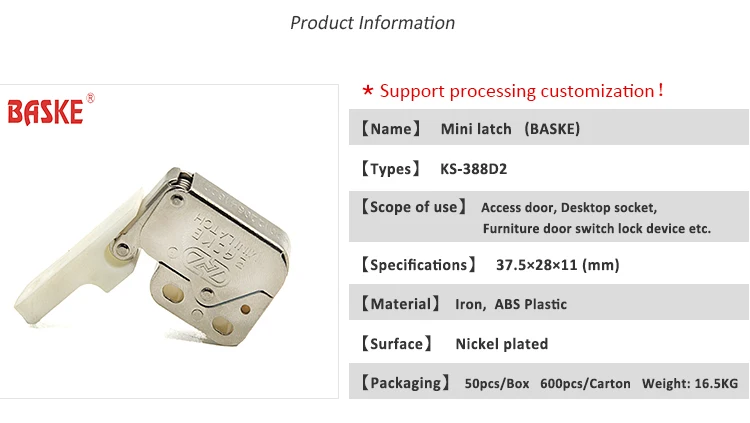Image resolution: width=750 pixels, height=423 pixels.
Task: Click the coiled spring on the latch
Action: [182, 184]
